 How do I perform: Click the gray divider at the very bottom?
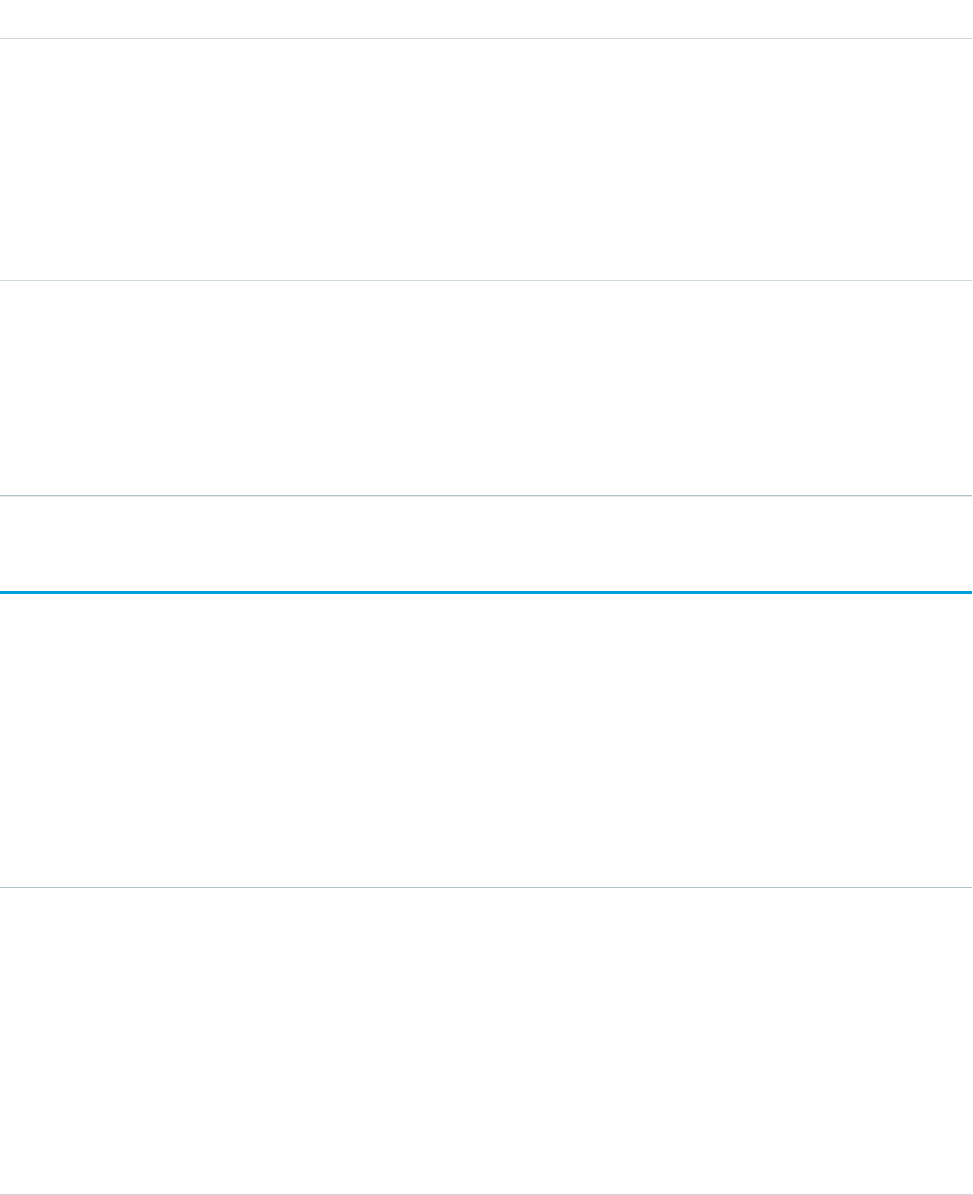tap(486, 1194)
